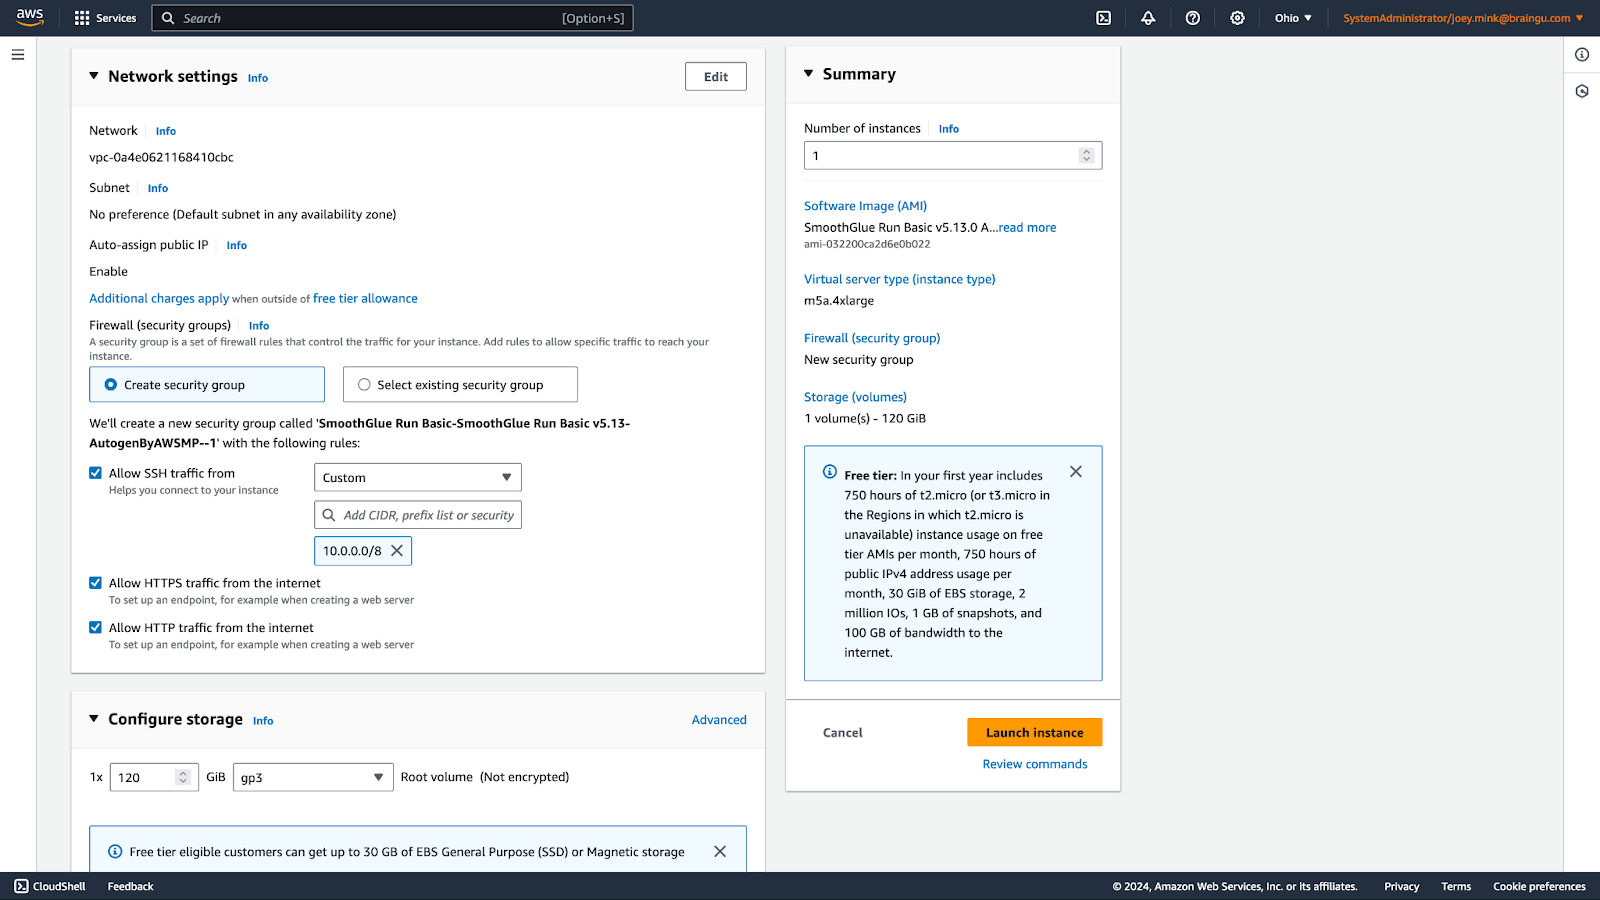Viewport: 1600px width, 900px height.
Task: Click the Edit network settings button
Action: [716, 77]
